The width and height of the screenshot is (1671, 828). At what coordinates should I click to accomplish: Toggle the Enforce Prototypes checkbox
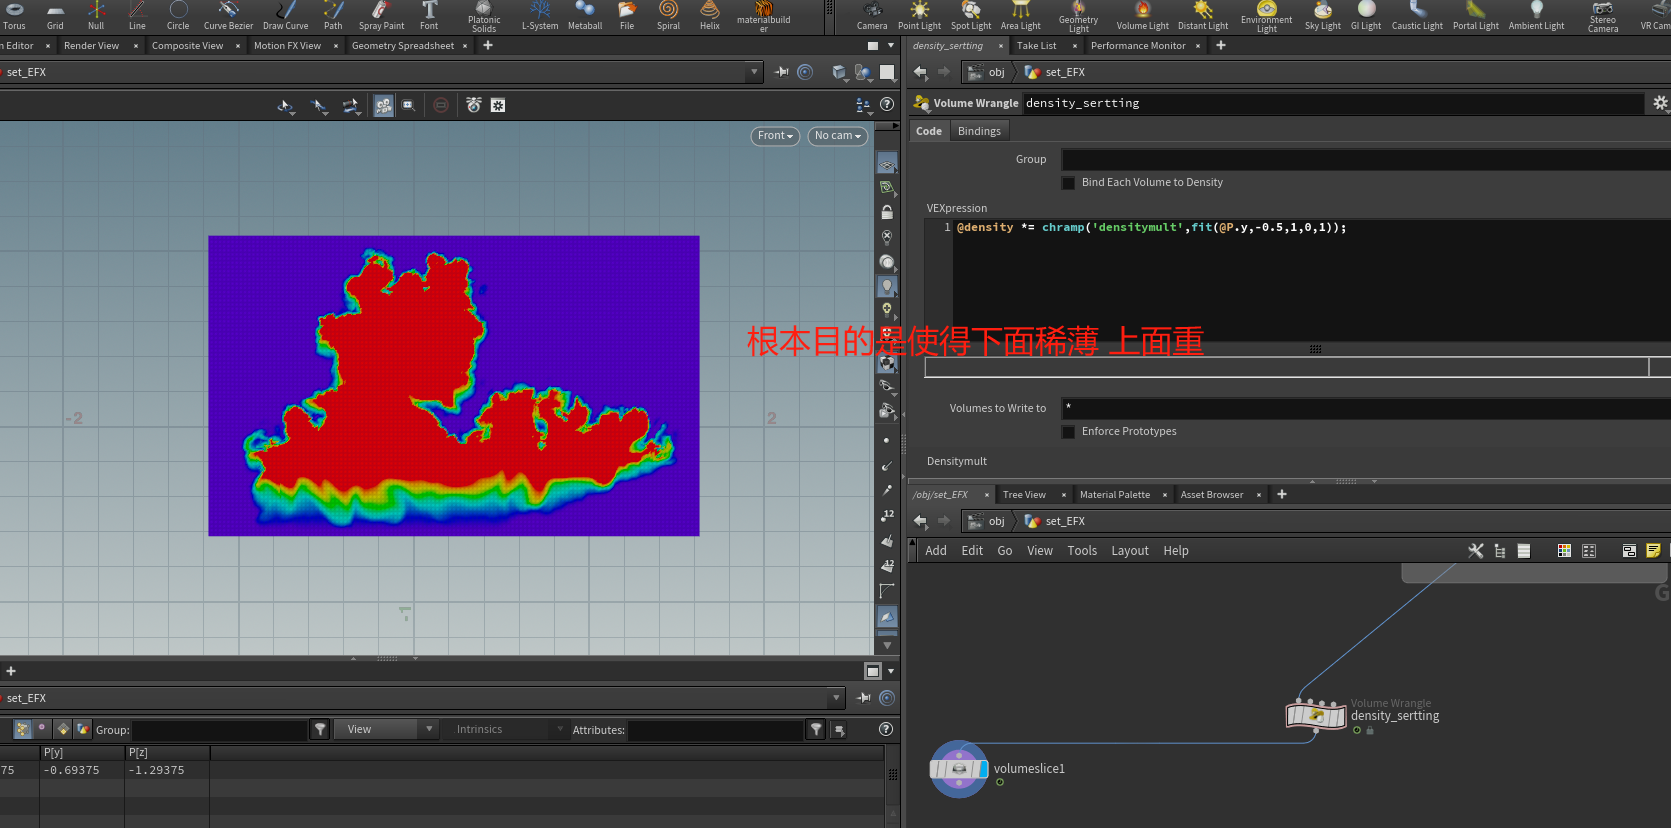[1068, 432]
